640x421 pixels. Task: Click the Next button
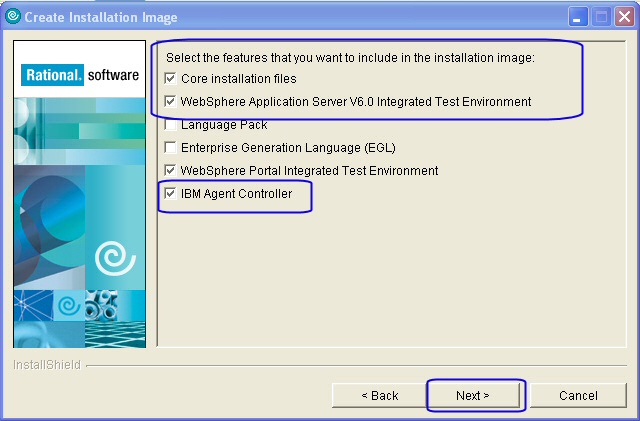473,395
